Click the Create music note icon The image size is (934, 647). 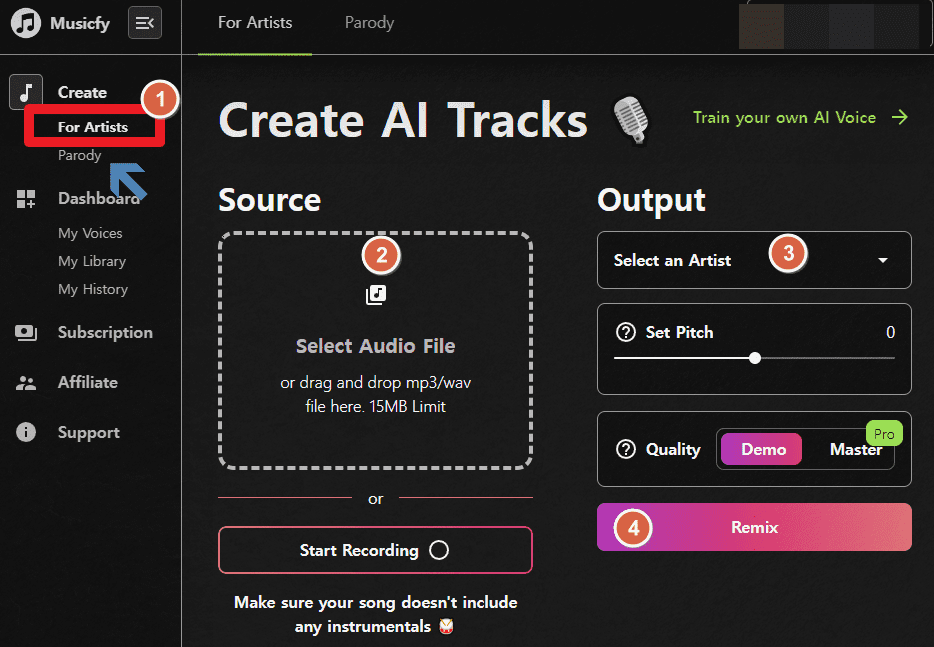click(26, 92)
